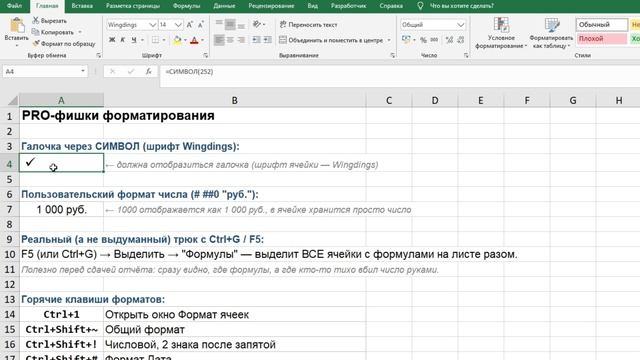
Task: Decrease font size with smaller A
Action: coord(200,25)
